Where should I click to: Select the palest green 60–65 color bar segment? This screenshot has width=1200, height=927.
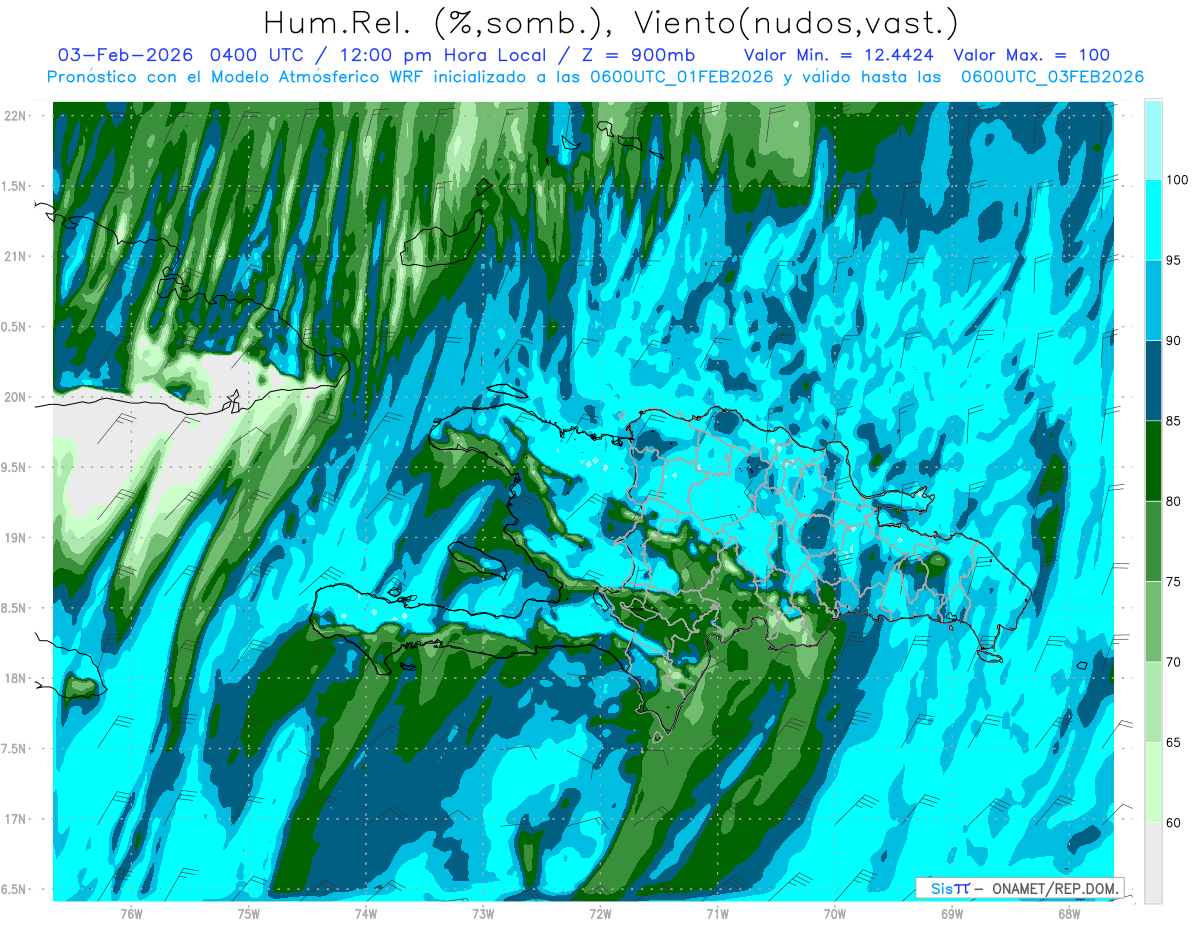click(1152, 782)
